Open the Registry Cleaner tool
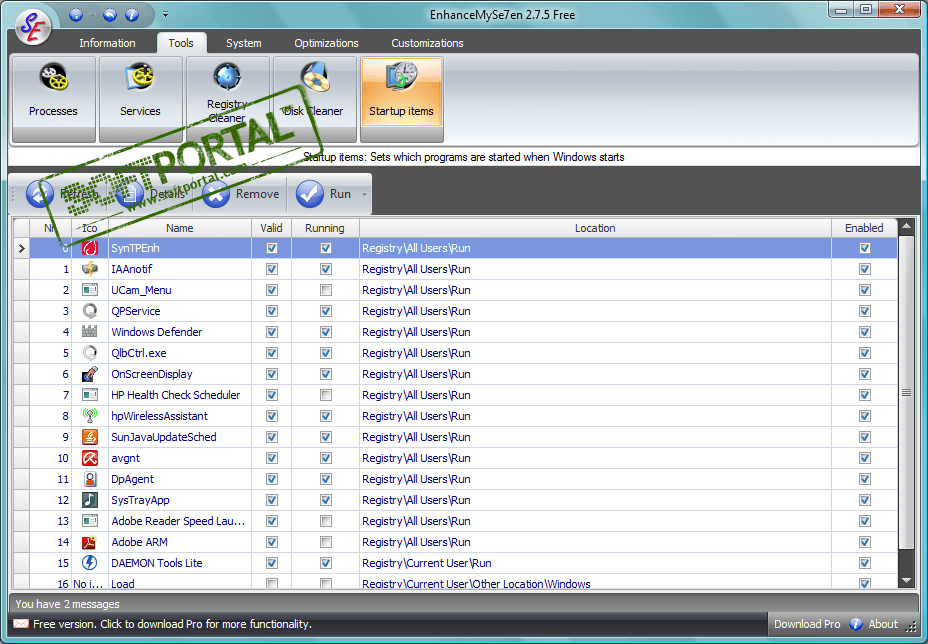 pyautogui.click(x=227, y=99)
